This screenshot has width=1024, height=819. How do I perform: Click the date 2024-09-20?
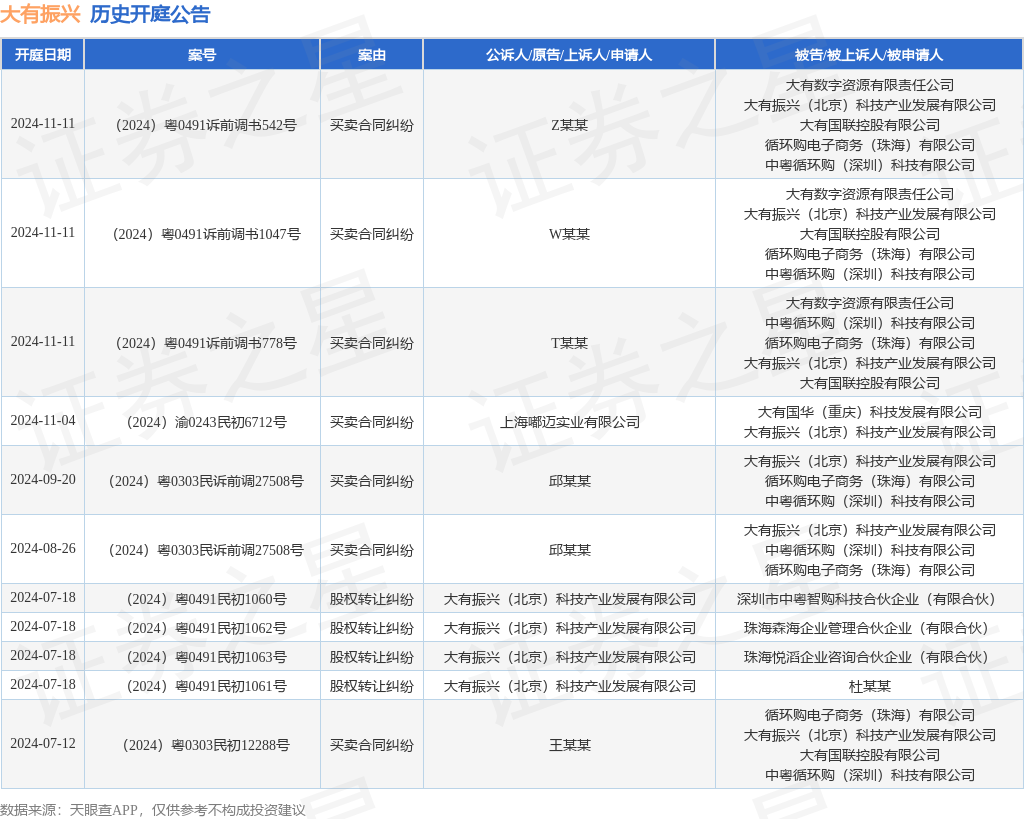coord(42,479)
